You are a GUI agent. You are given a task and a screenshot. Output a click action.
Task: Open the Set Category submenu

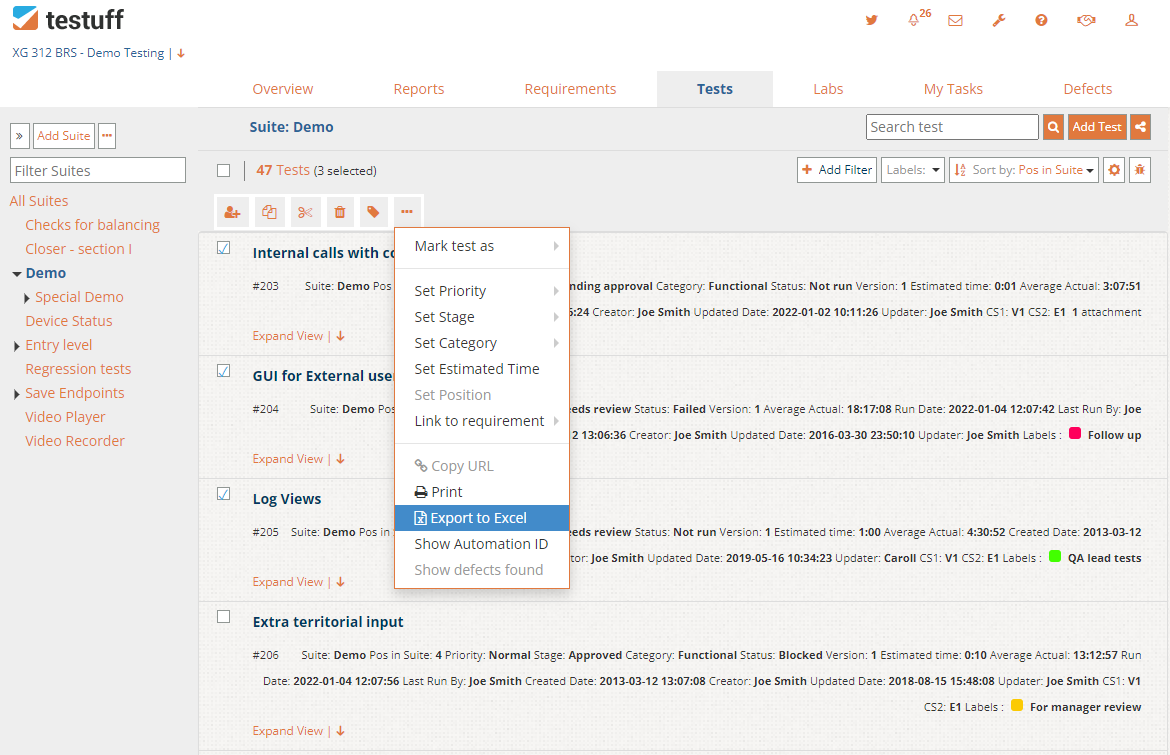pos(482,343)
